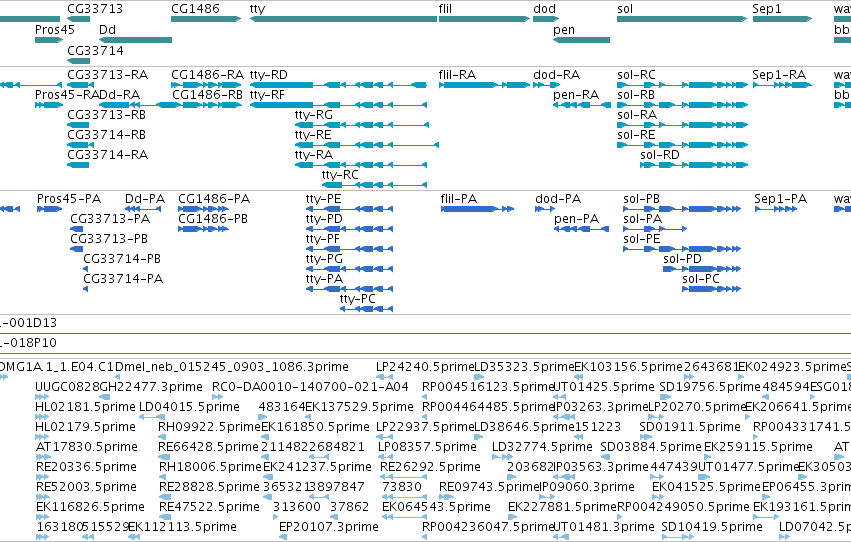The width and height of the screenshot is (851, 542).
Task: Click transcript sol-RA glyph
Action: pos(682,125)
